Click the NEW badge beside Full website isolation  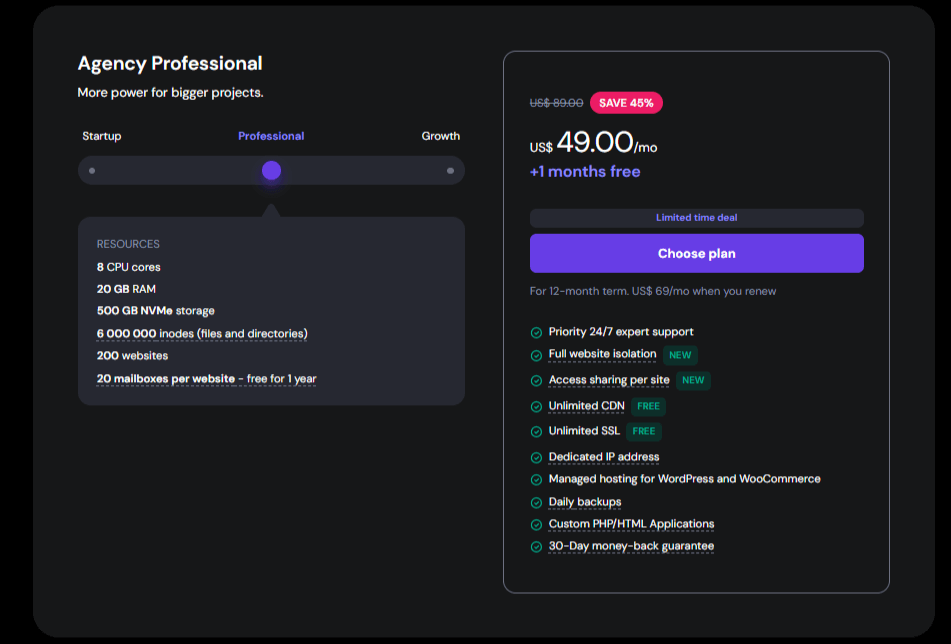(680, 355)
